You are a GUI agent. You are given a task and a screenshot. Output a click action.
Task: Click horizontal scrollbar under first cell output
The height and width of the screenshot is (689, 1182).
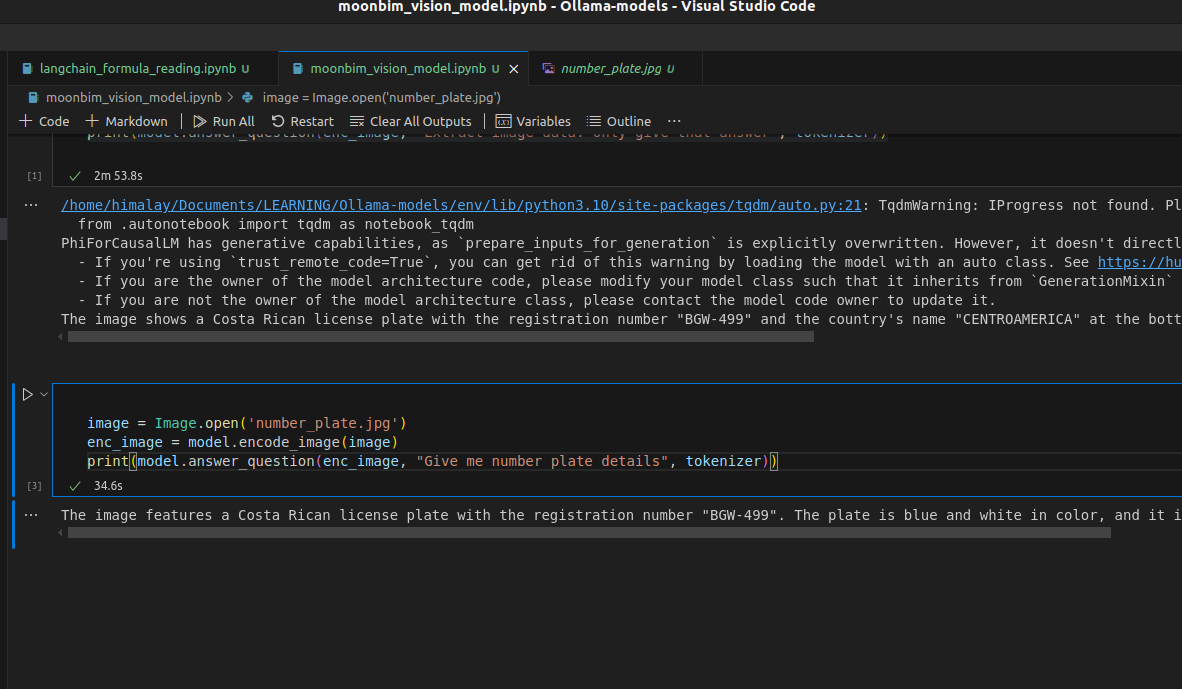[x=440, y=337]
